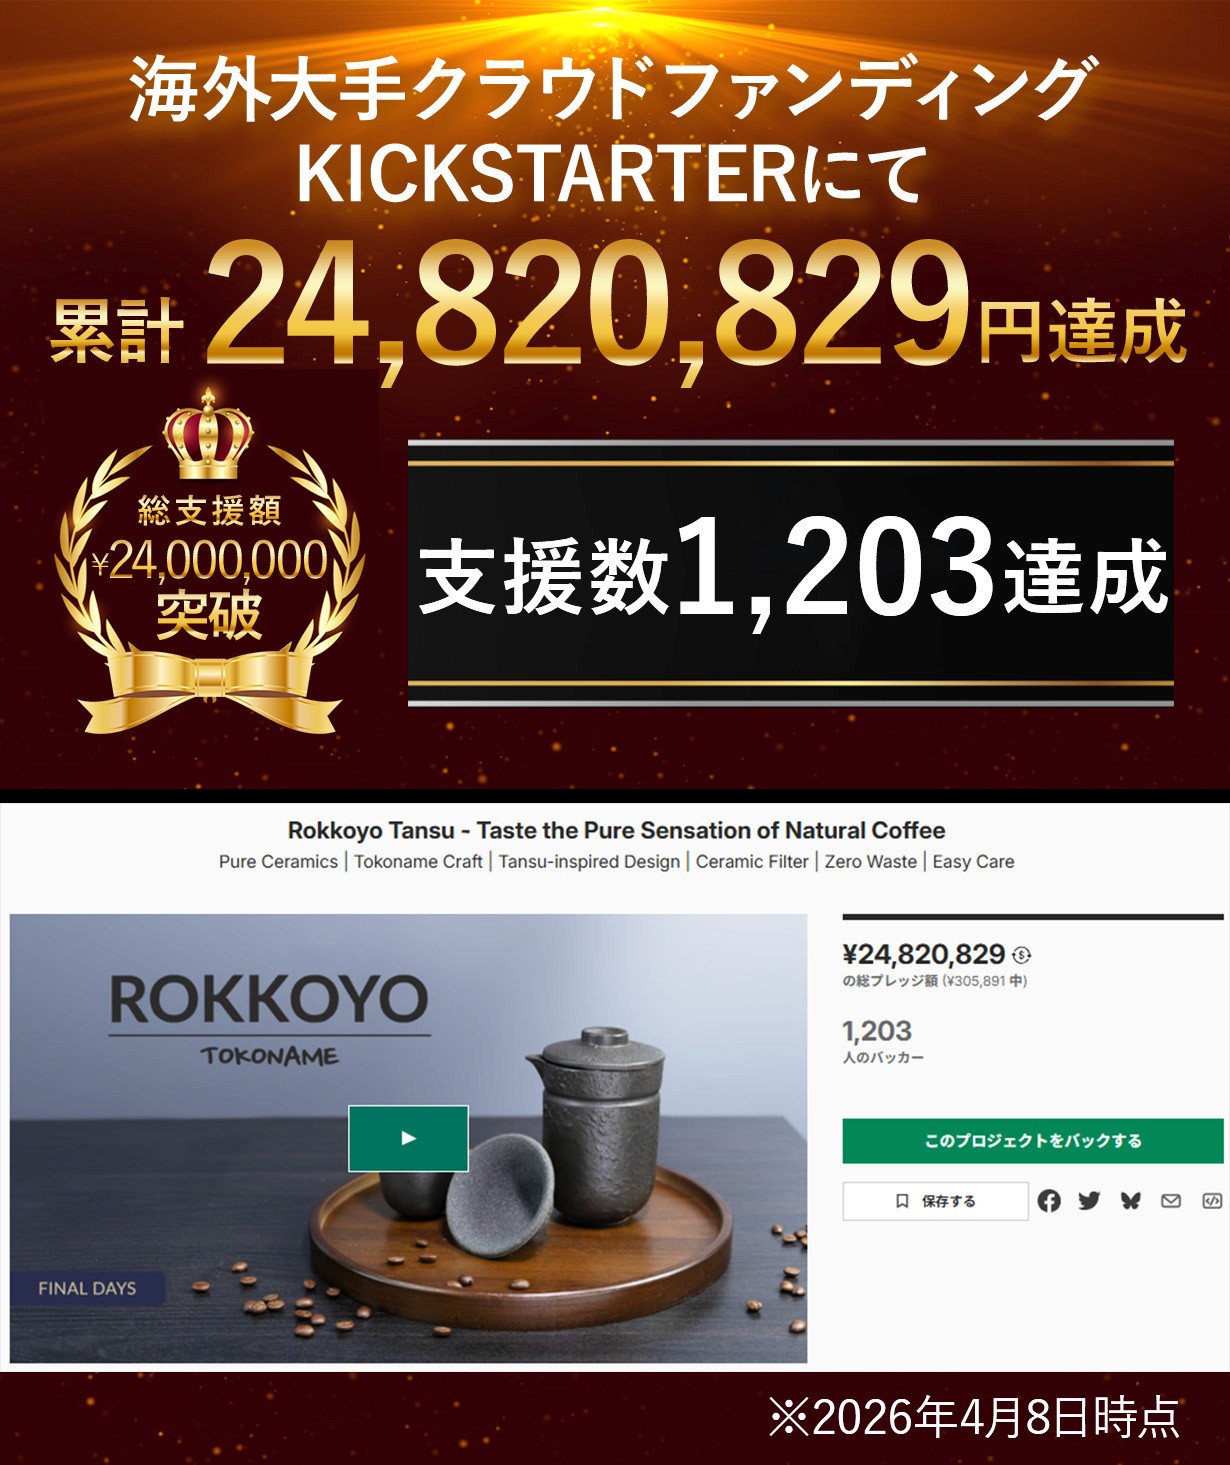Share via the Bluesky butterfly icon
This screenshot has height=1465, width=1230.
click(1131, 1201)
